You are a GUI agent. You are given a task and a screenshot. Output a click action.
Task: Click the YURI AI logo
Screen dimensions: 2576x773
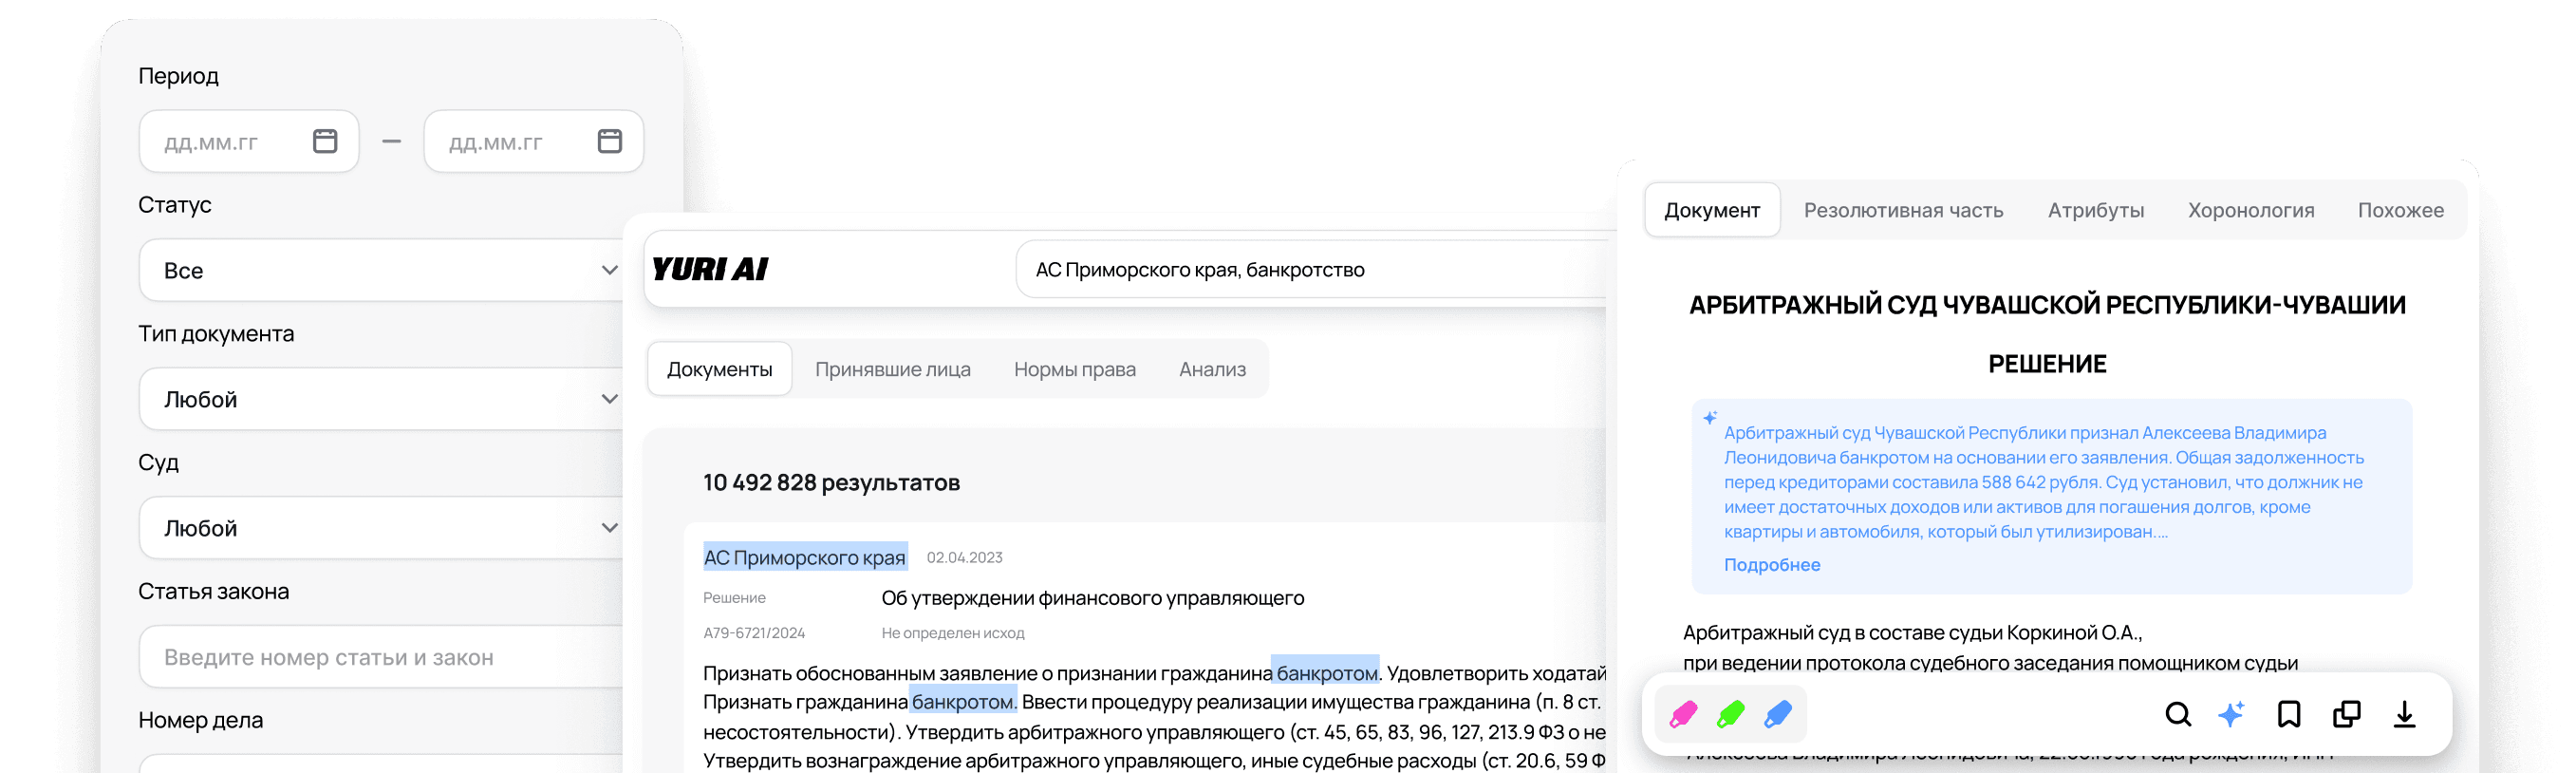click(710, 269)
